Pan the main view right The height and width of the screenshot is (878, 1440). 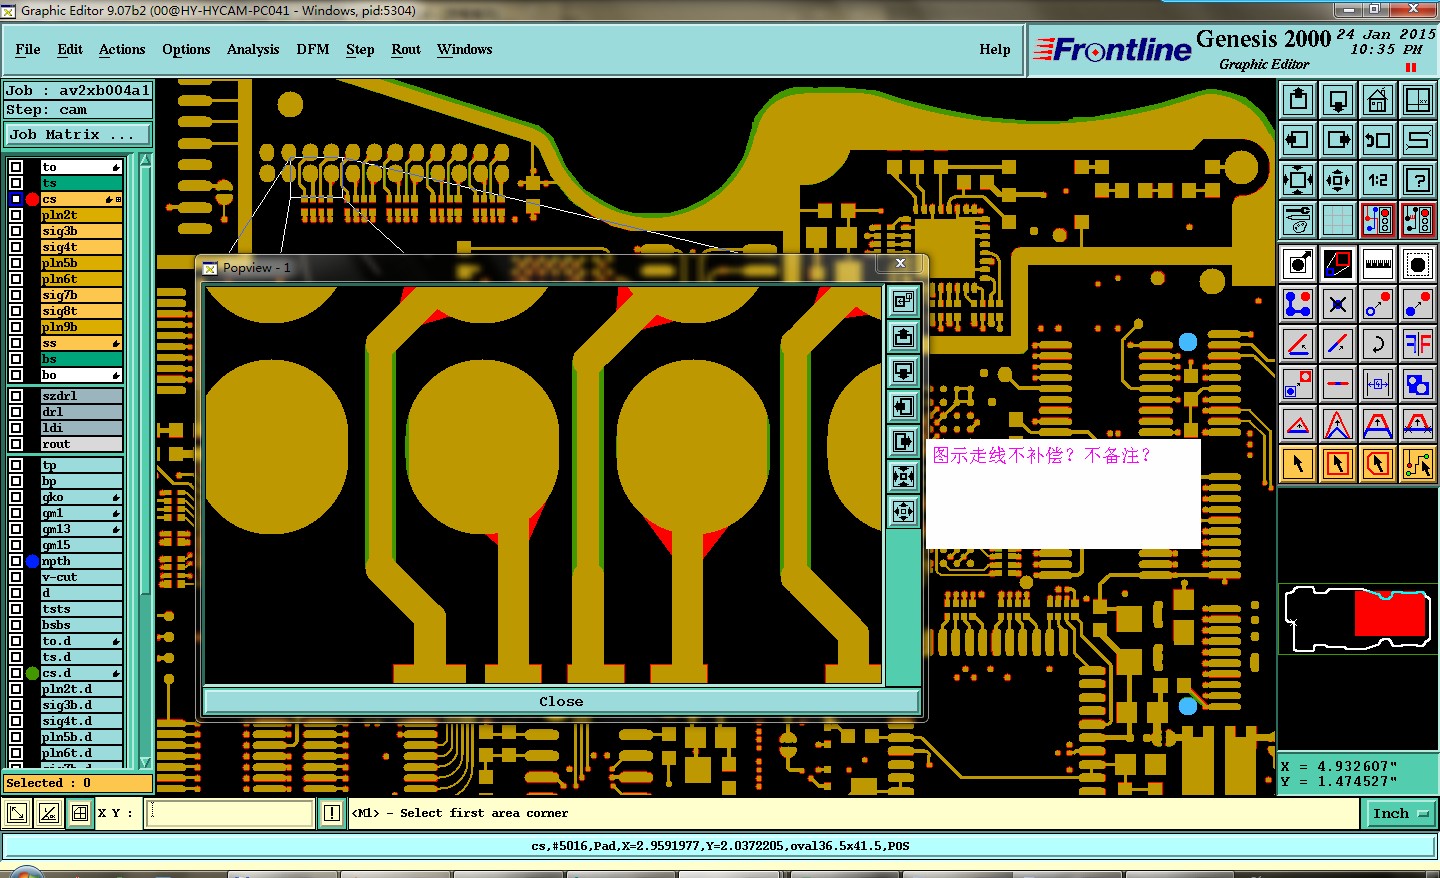pos(1338,140)
